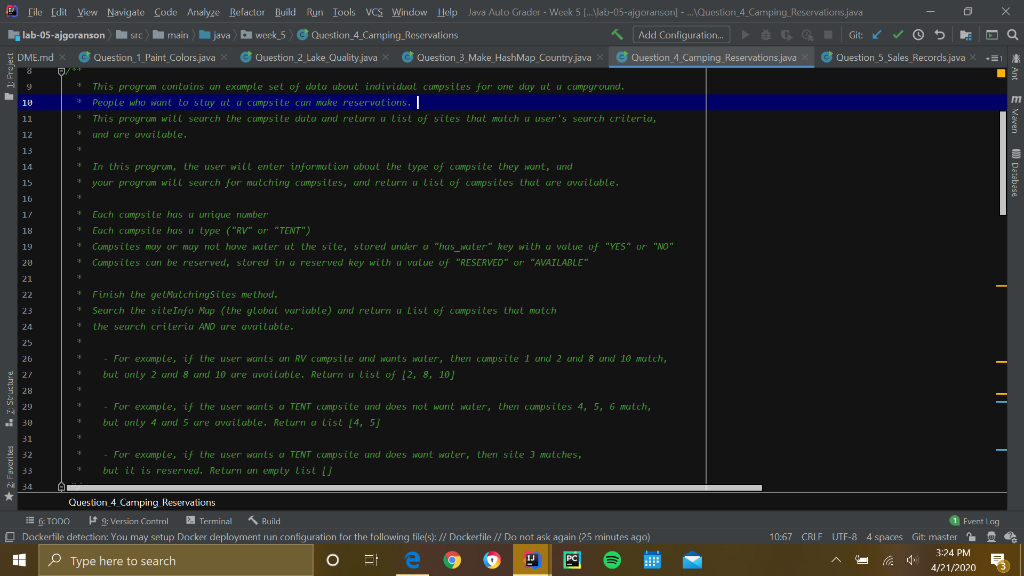Collapse the Javadoc comment fold marker
This screenshot has height=576, width=1024.
click(61, 71)
